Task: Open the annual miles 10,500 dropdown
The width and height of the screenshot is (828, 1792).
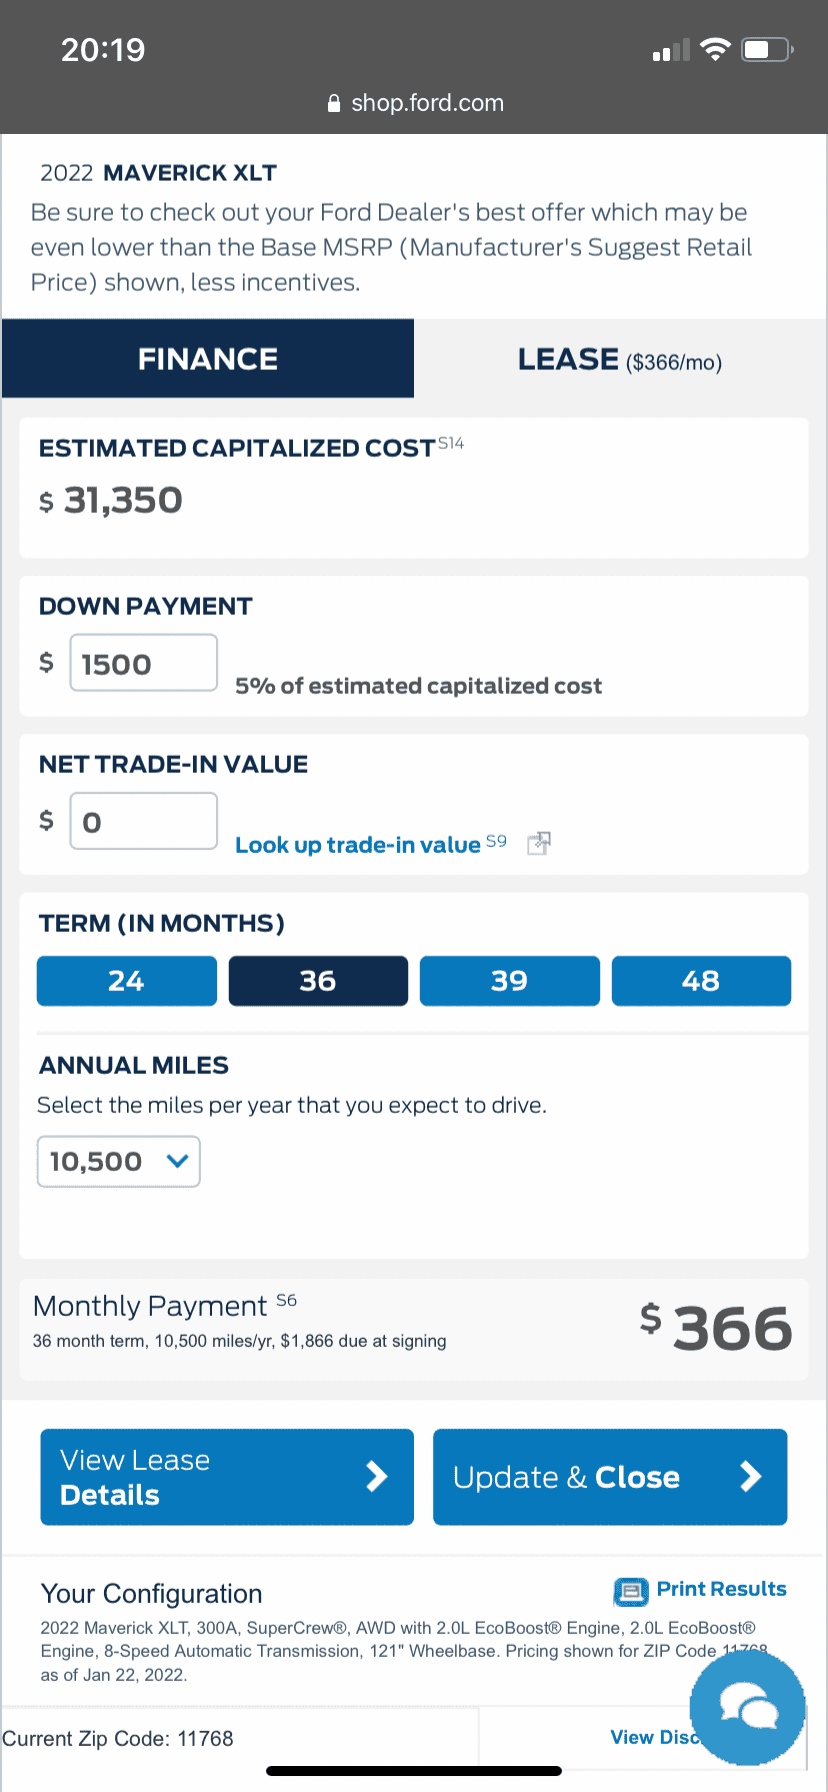Action: click(119, 1161)
